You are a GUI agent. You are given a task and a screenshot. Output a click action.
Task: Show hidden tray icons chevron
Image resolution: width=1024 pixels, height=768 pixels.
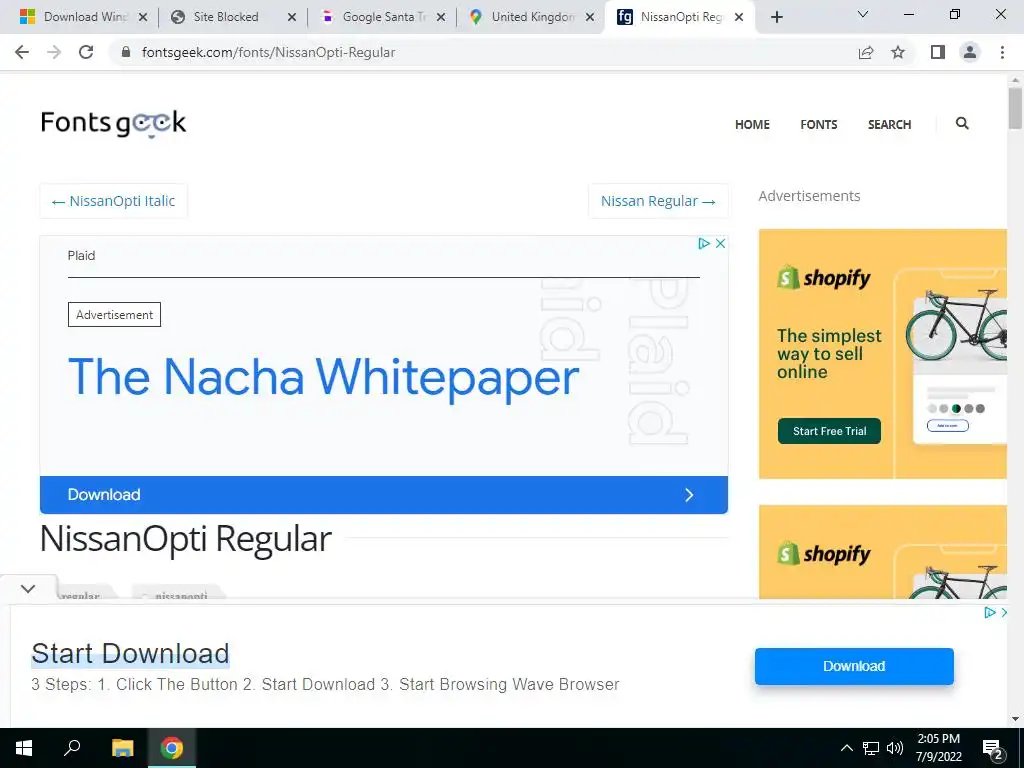[x=846, y=748]
